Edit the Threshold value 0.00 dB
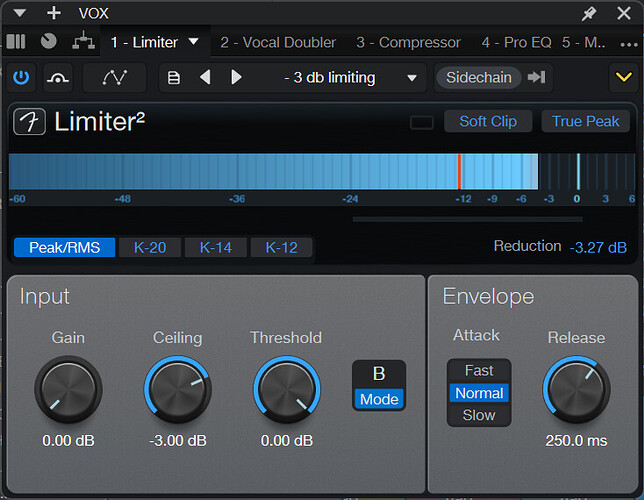 coord(287,440)
